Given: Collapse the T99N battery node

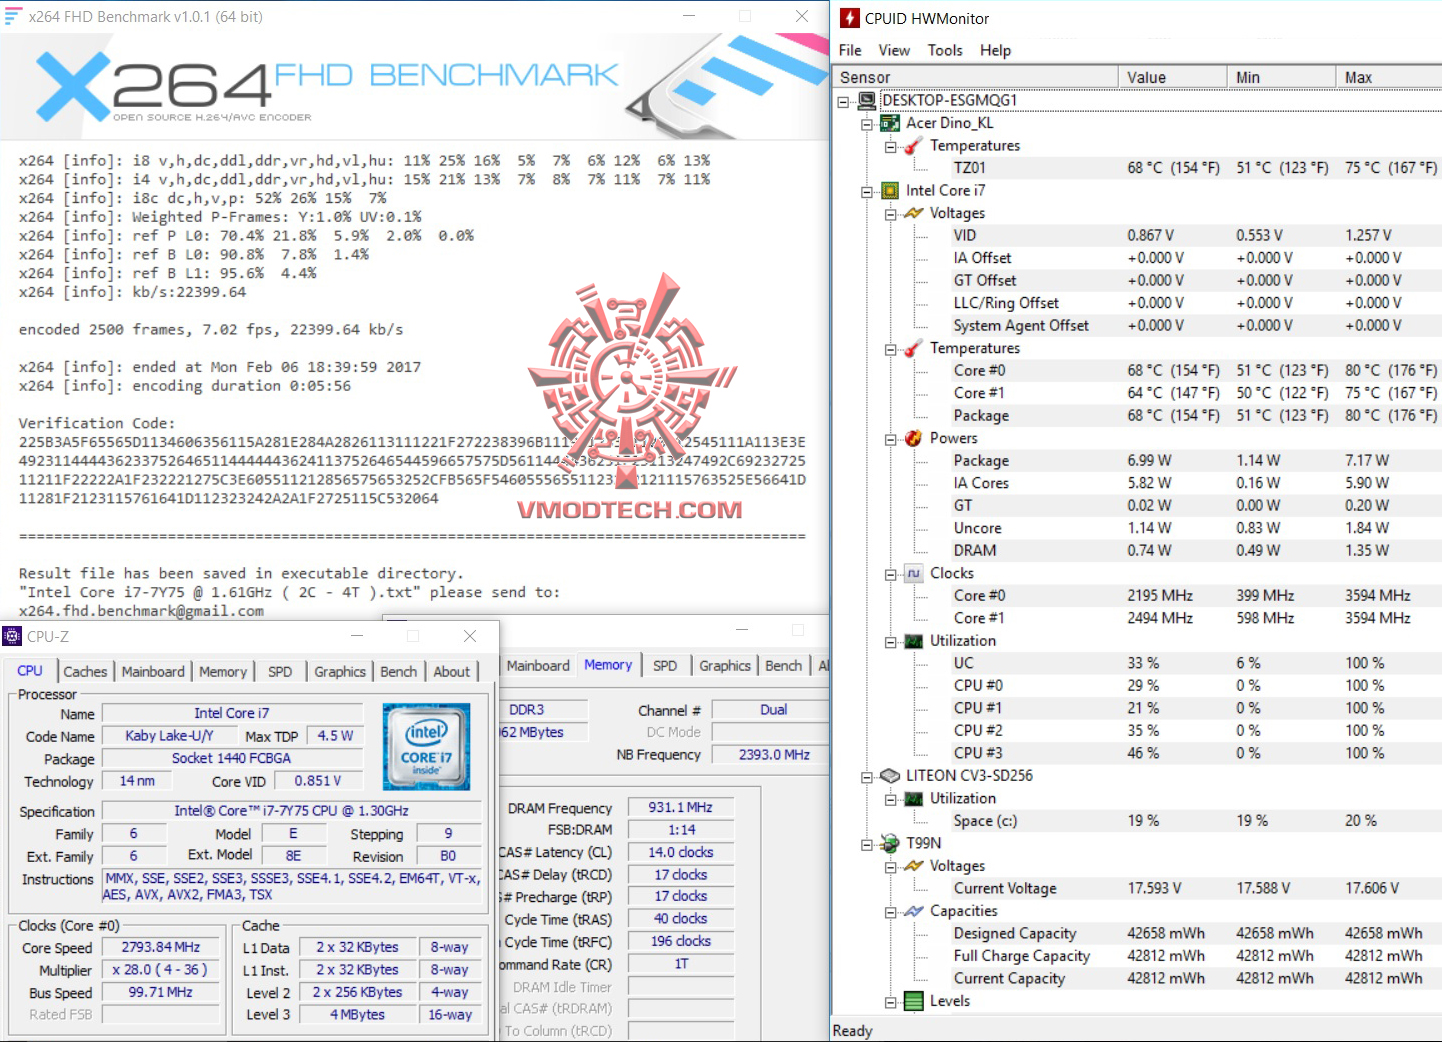Looking at the screenshot, I should [867, 844].
